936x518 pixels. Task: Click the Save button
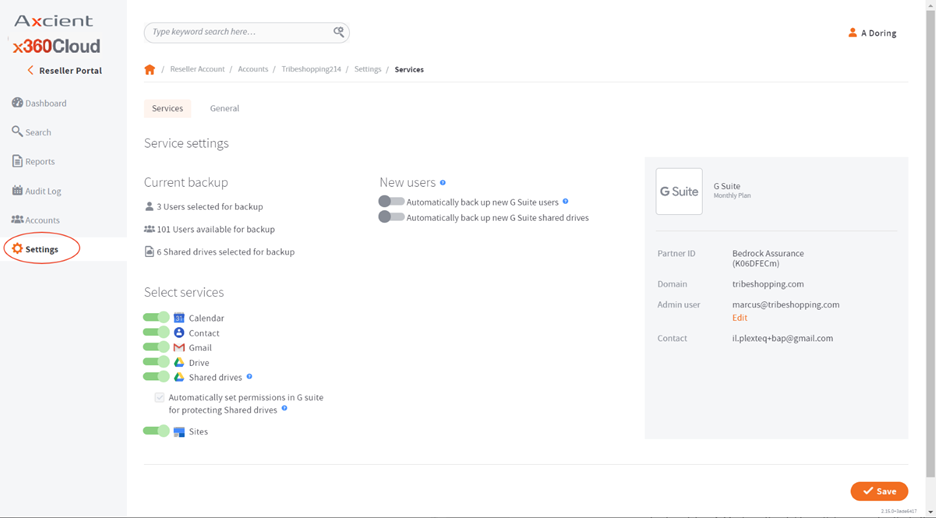coord(879,491)
